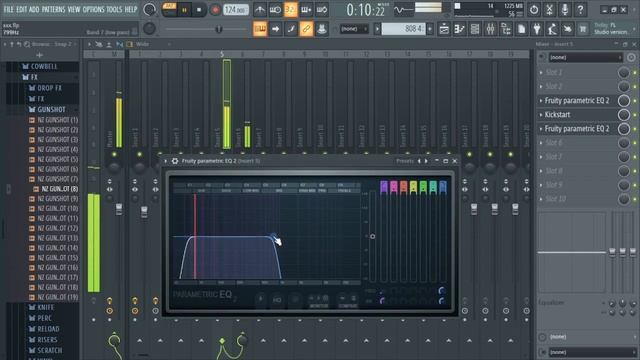
Task: Click the tempo 174 display
Action: coord(236,10)
